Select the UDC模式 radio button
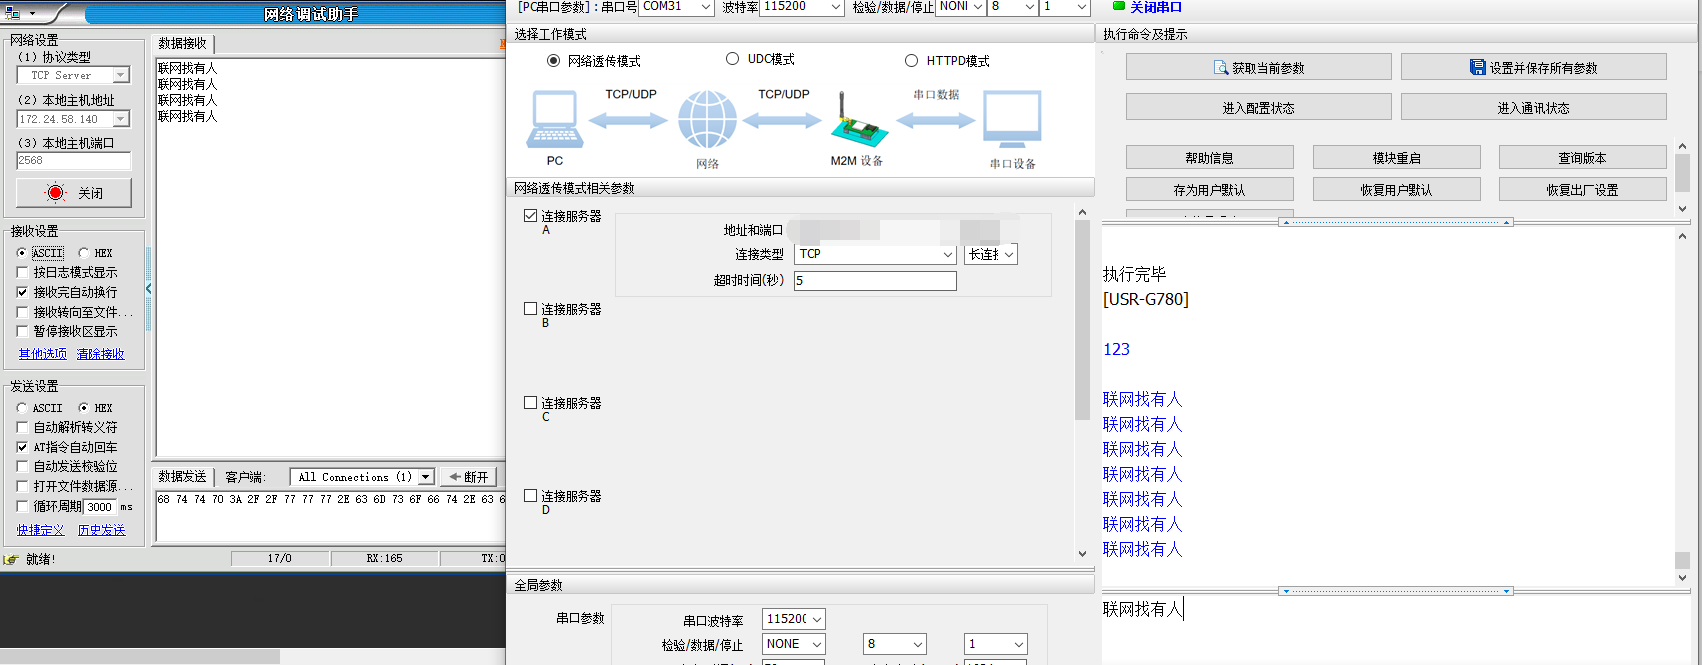Viewport: 1702px width, 665px height. [733, 59]
